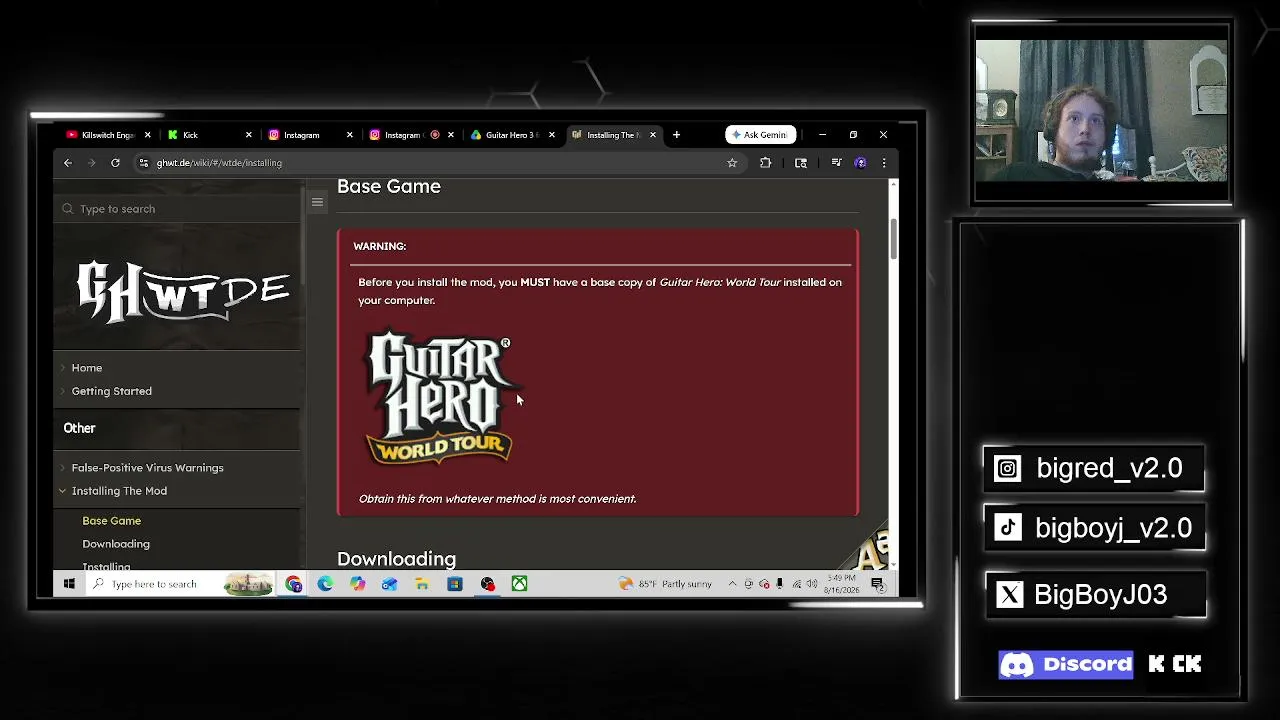This screenshot has width=1280, height=720.
Task: Open the Xbox app from the taskbar
Action: [x=519, y=584]
